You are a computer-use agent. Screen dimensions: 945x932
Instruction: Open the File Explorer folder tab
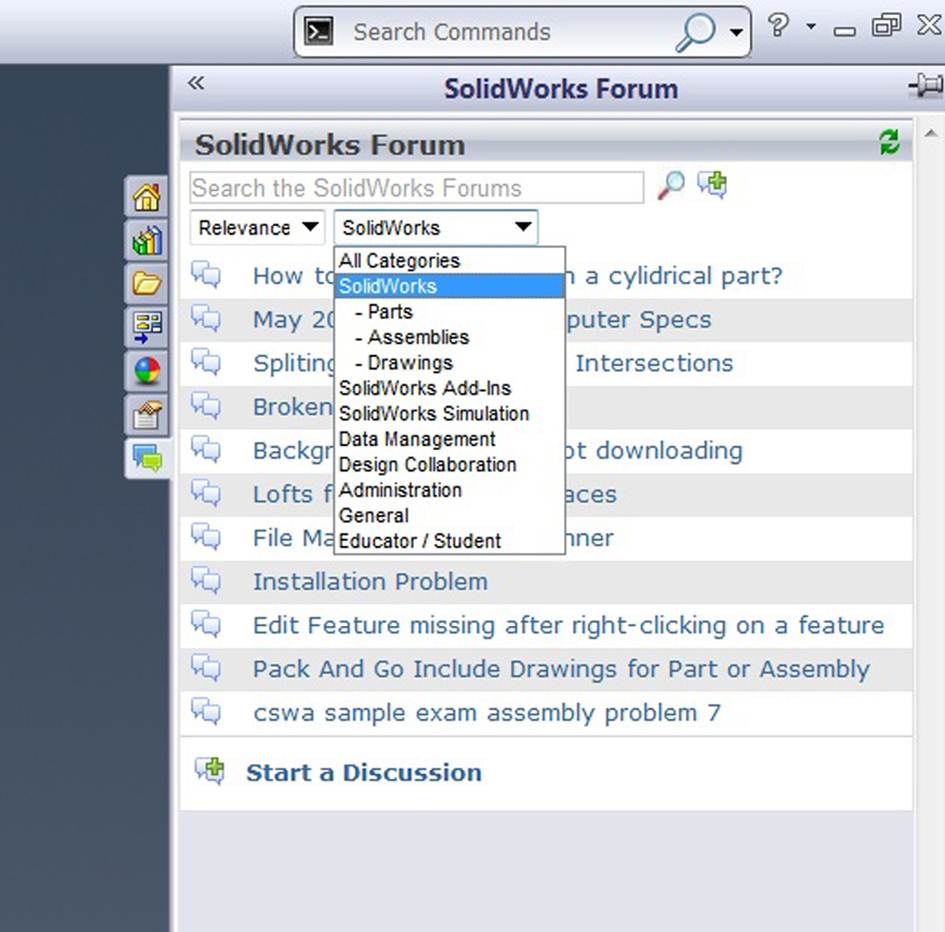pos(147,284)
